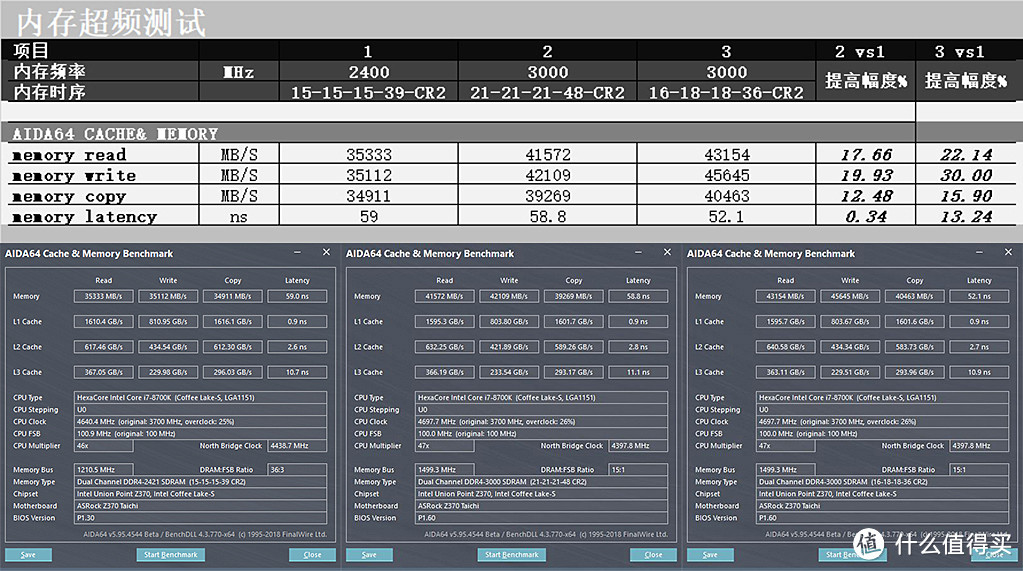Click the 36:3 DRAM:FSB Ratio field
Screen dimensions: 1023x571
pyautogui.click(x=297, y=470)
